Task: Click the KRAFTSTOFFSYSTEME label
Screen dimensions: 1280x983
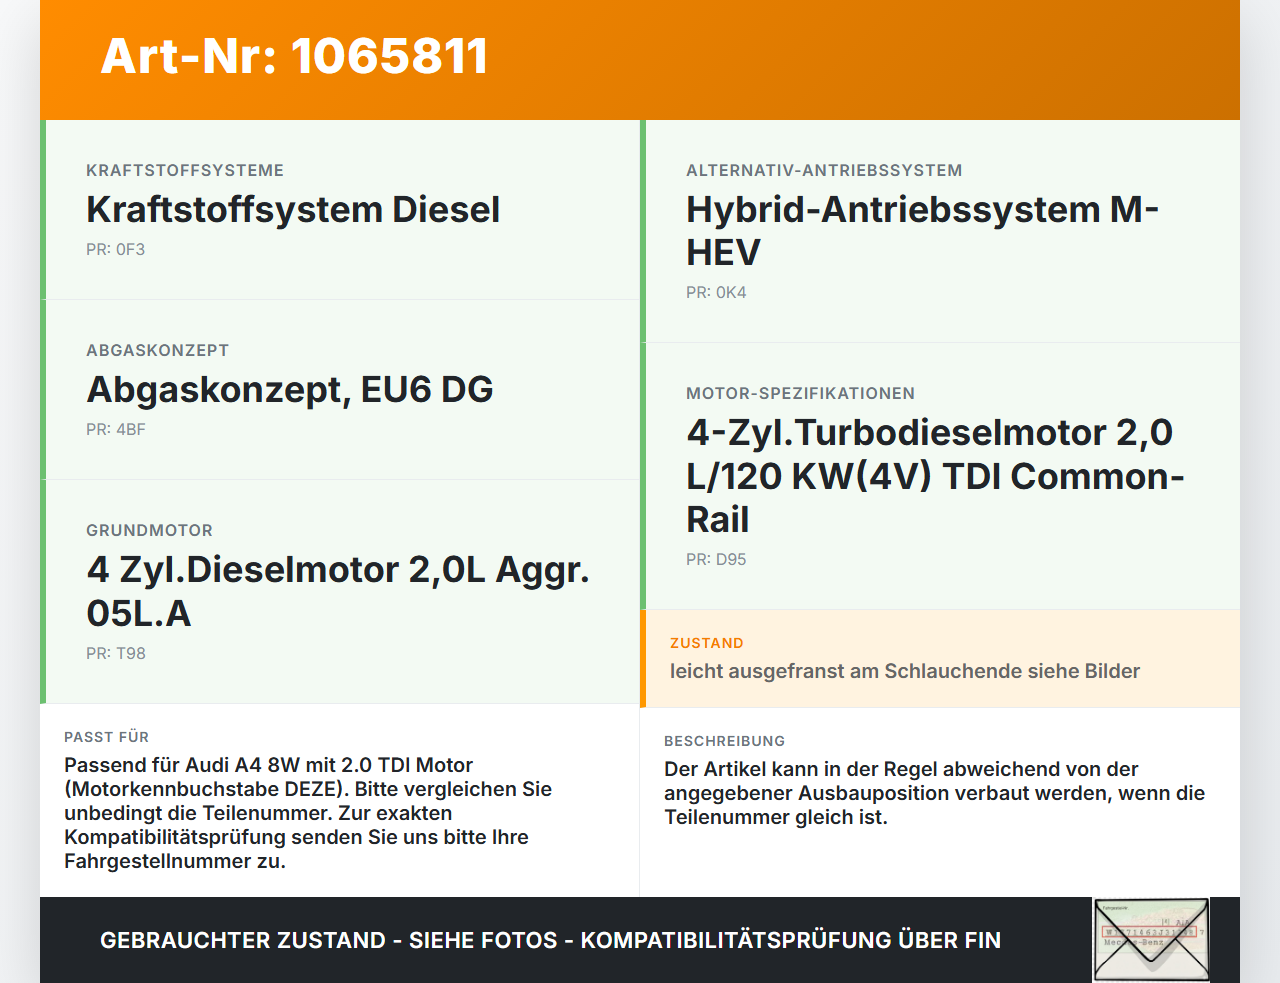Action: click(x=185, y=170)
